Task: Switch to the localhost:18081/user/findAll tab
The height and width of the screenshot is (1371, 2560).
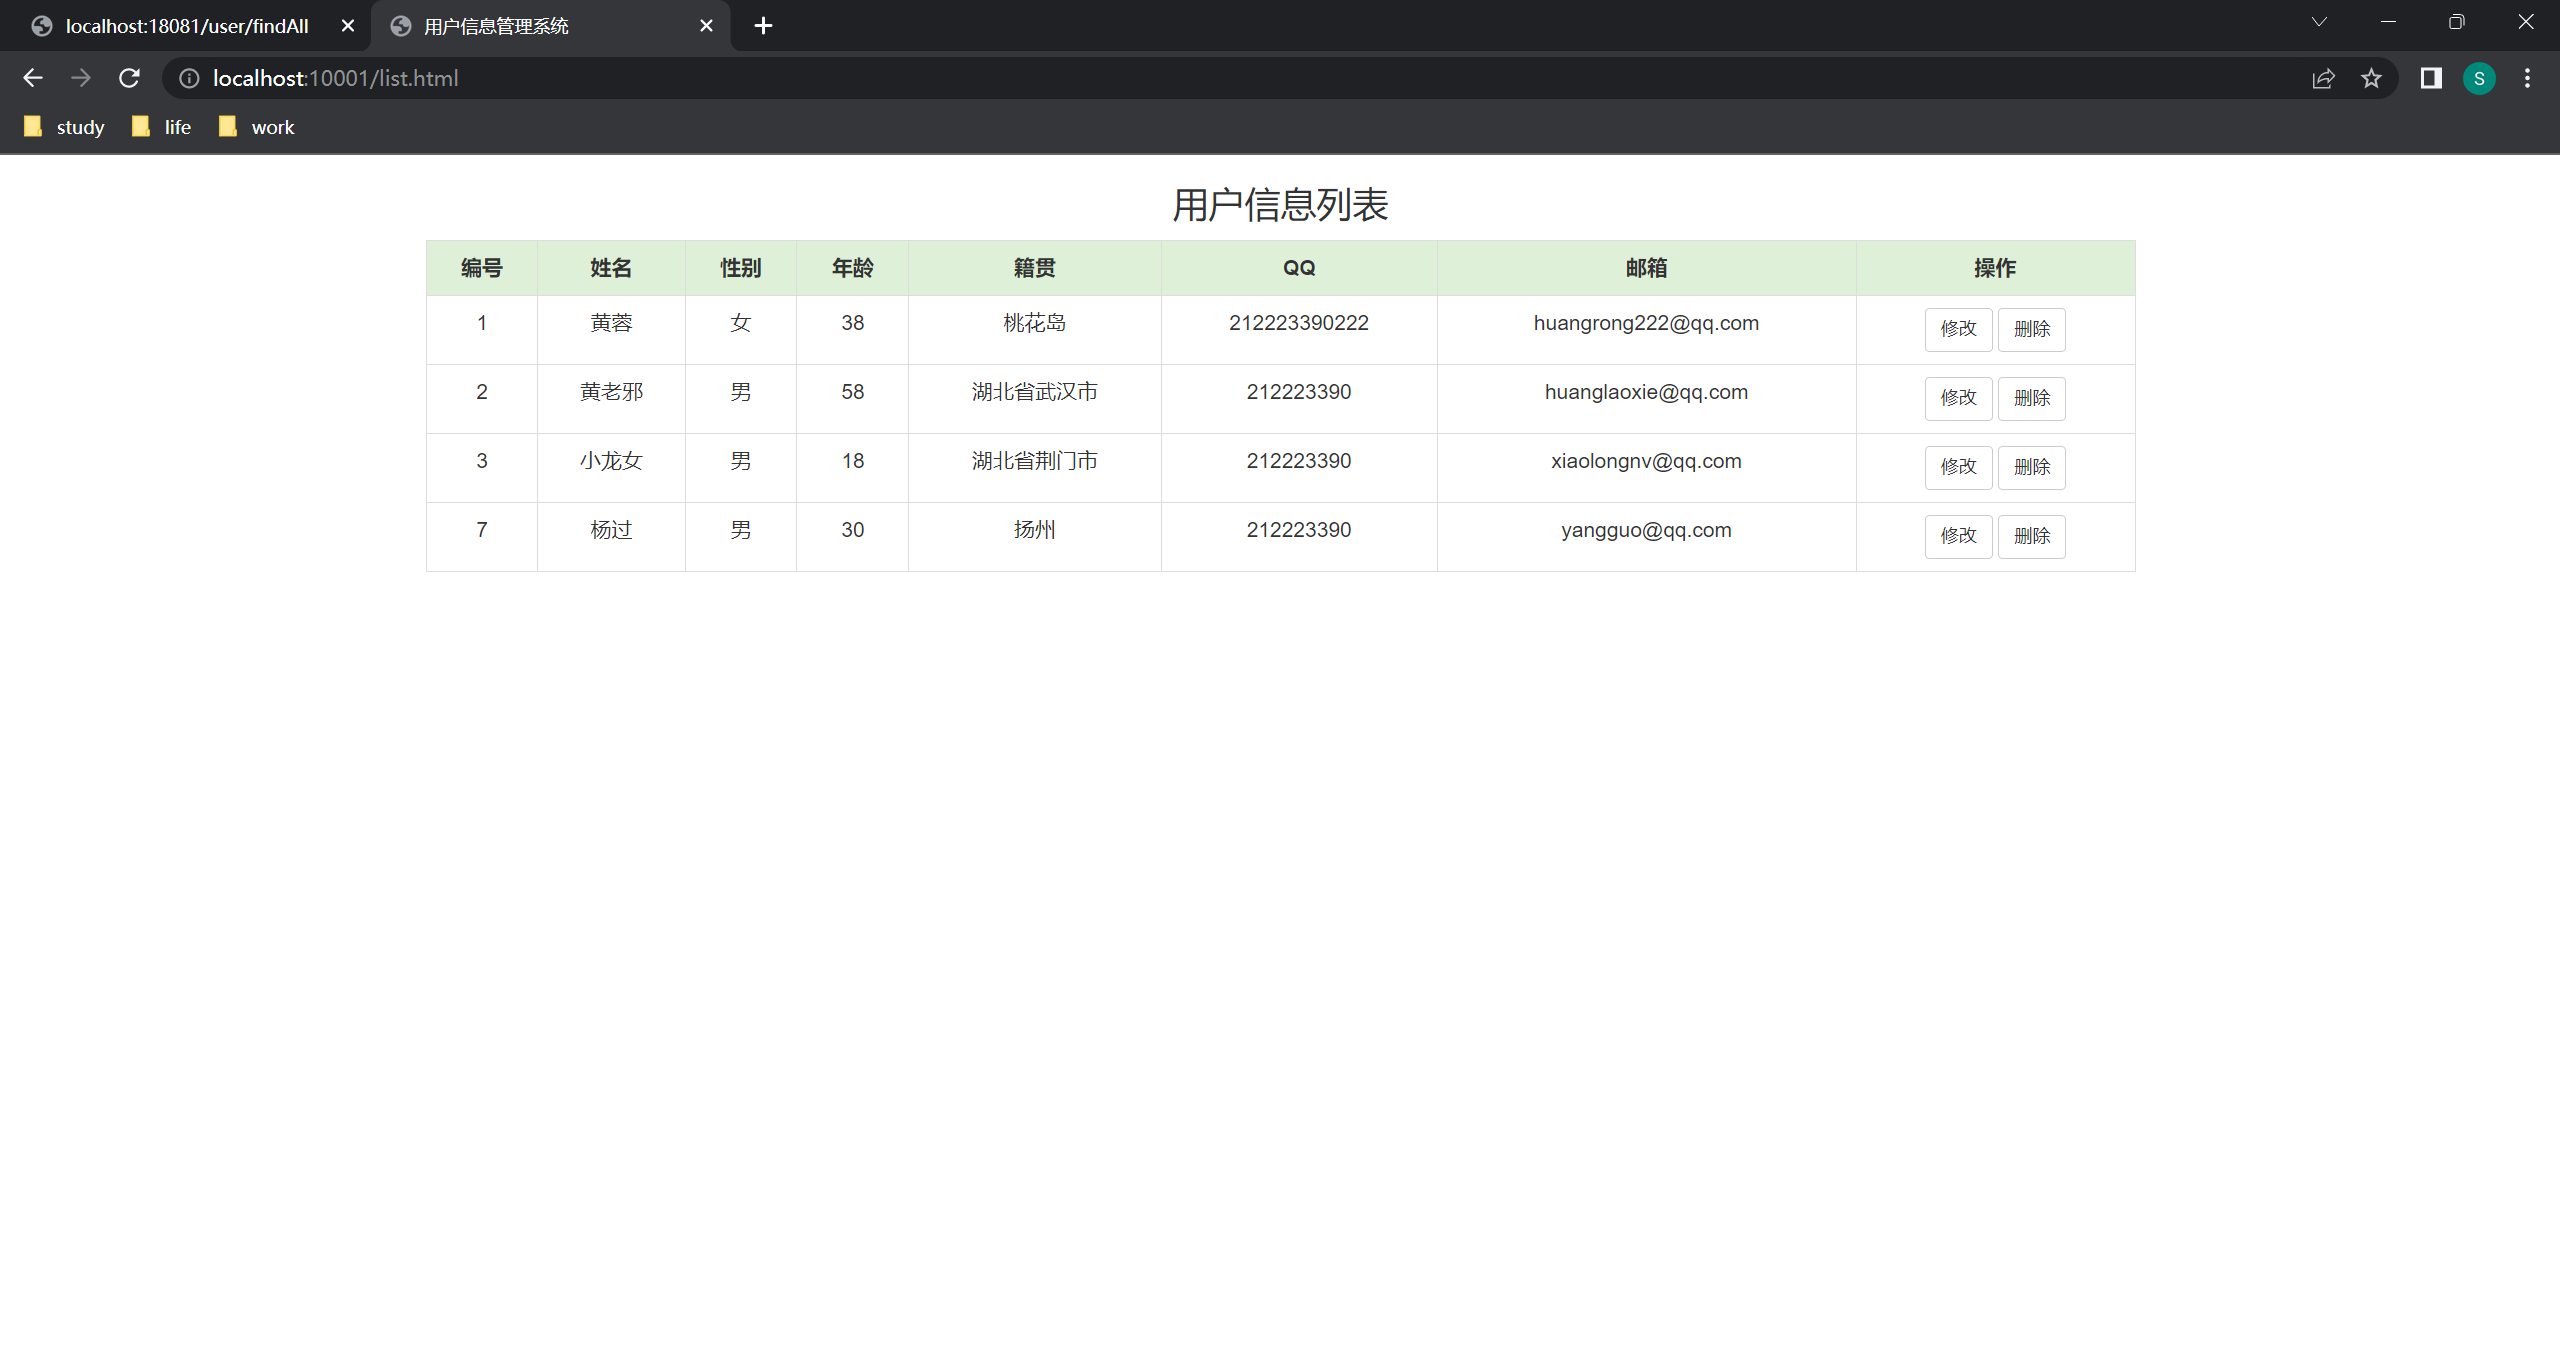Action: pyautogui.click(x=186, y=26)
